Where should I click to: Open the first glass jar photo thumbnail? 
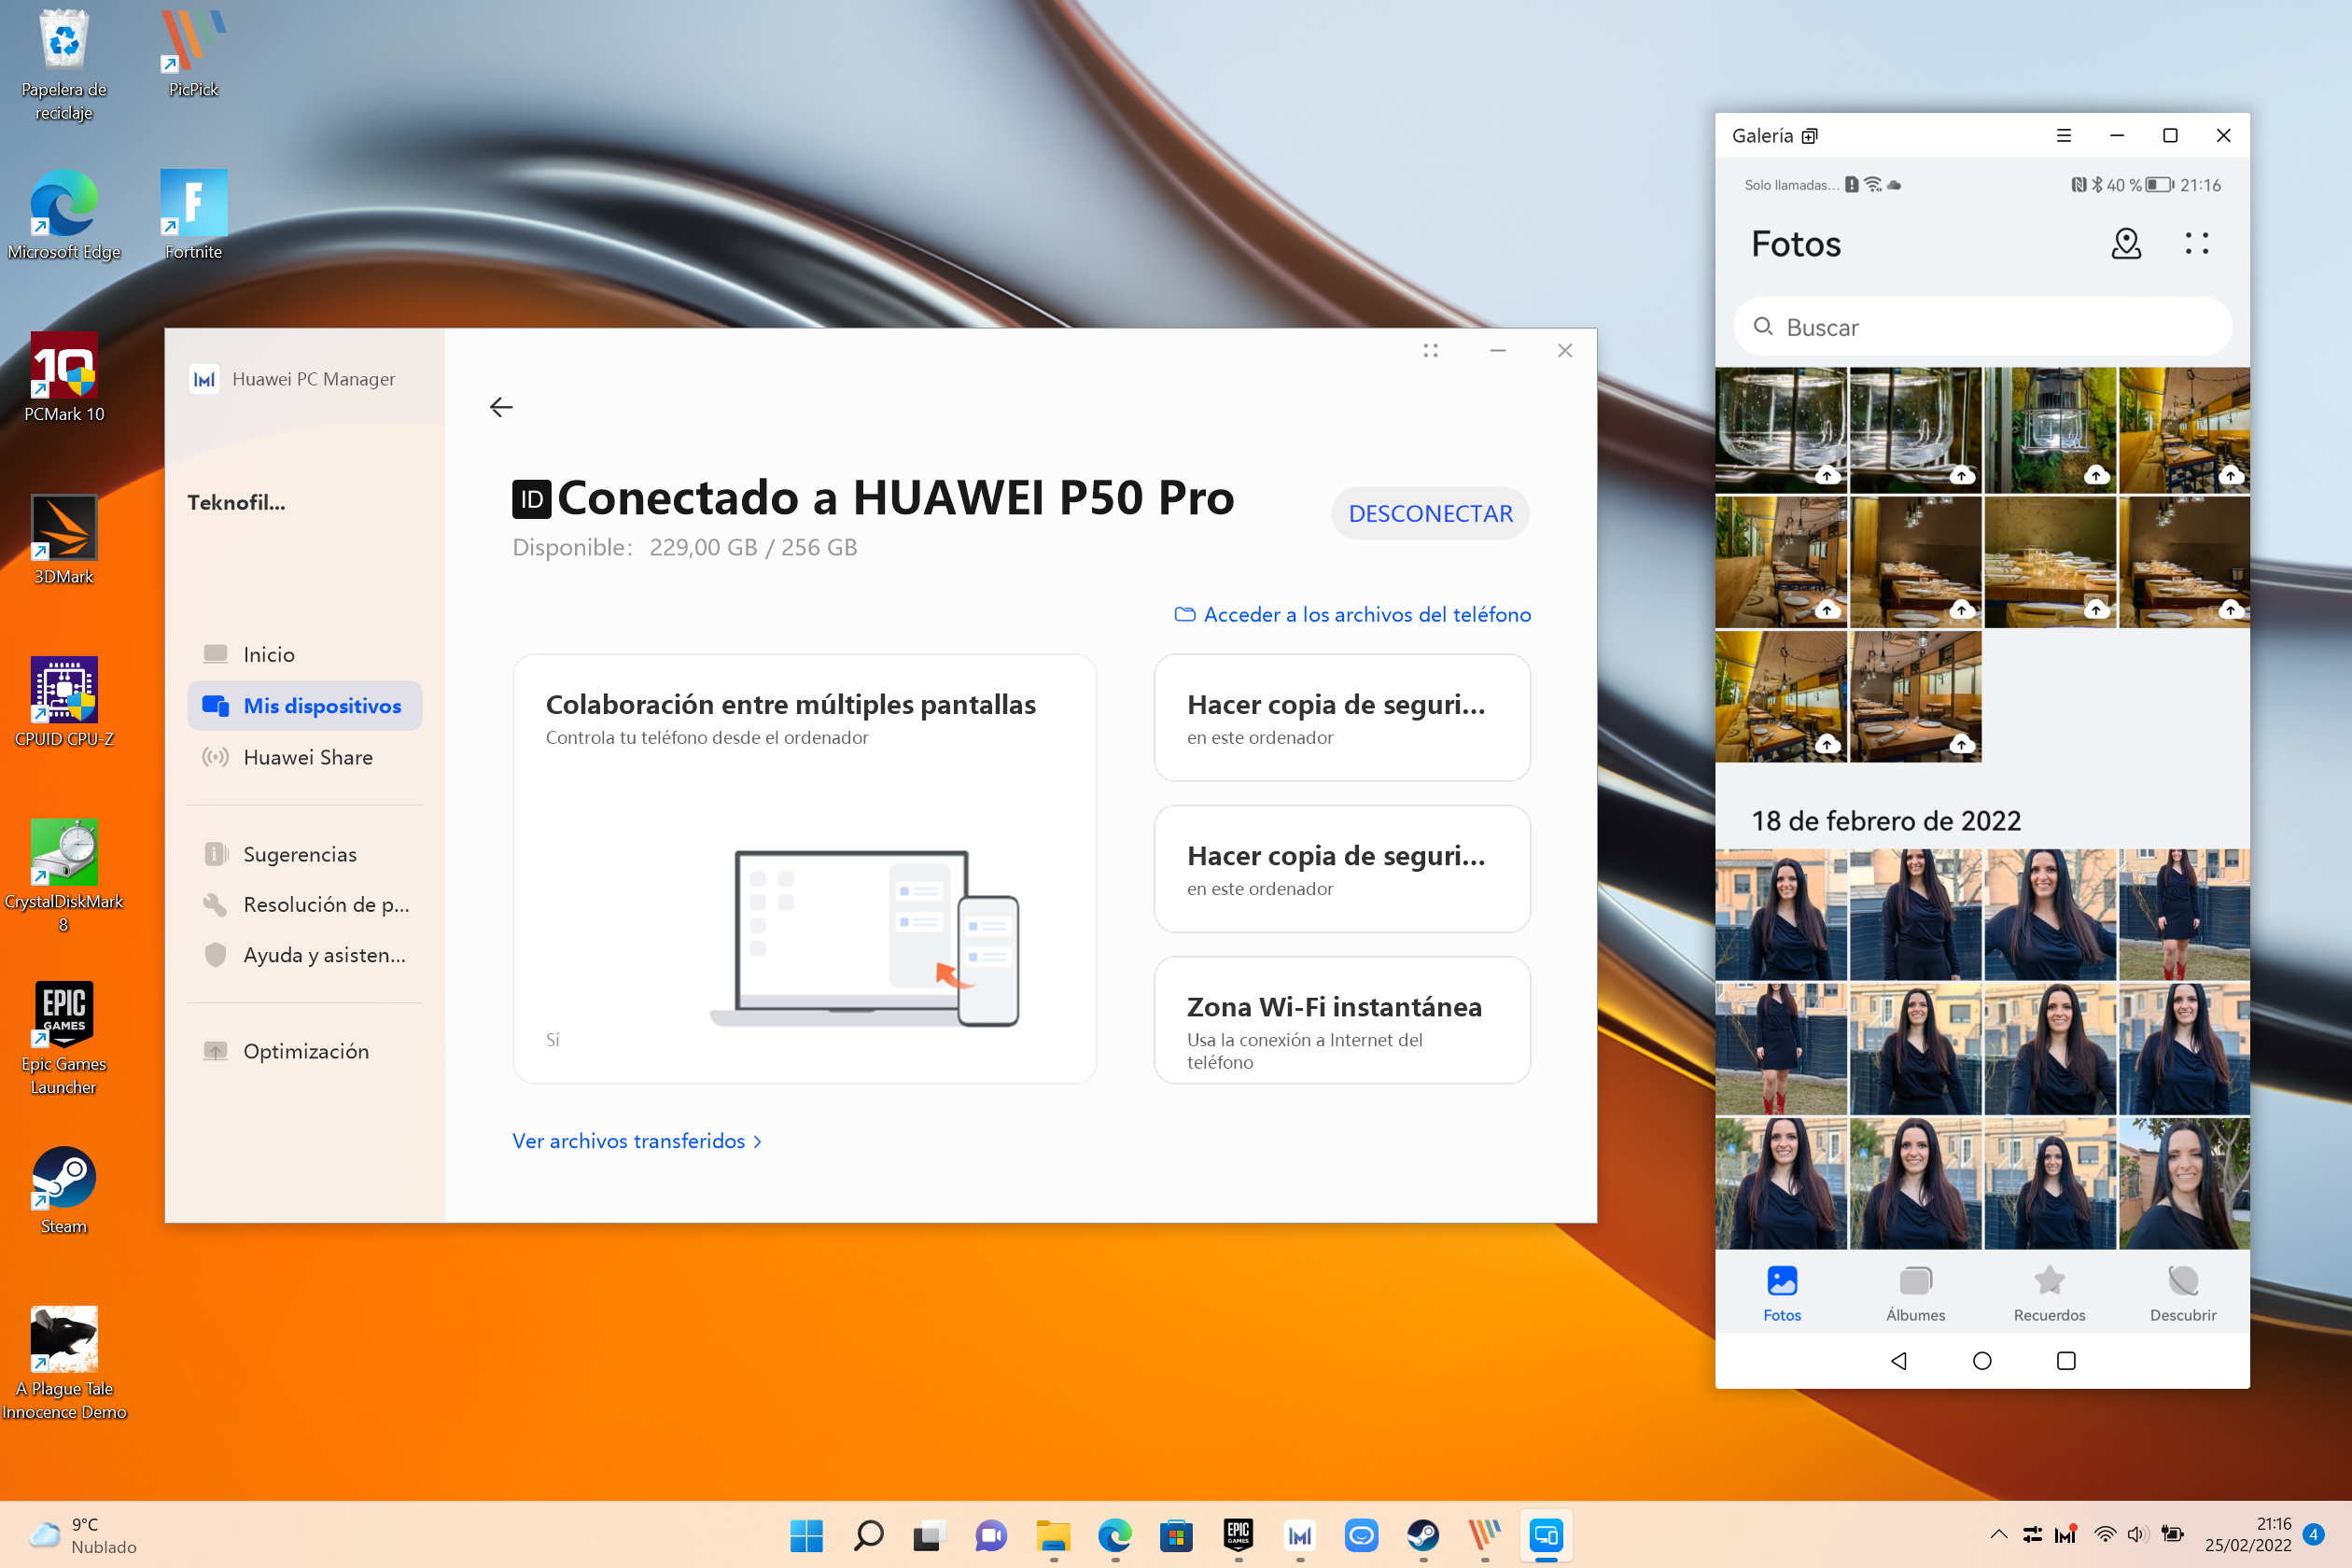click(1781, 430)
